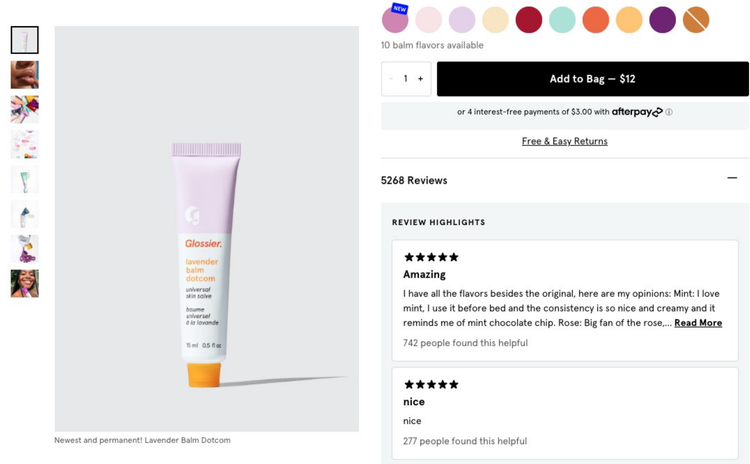Choose the orange-red balm swatch

[595, 20]
